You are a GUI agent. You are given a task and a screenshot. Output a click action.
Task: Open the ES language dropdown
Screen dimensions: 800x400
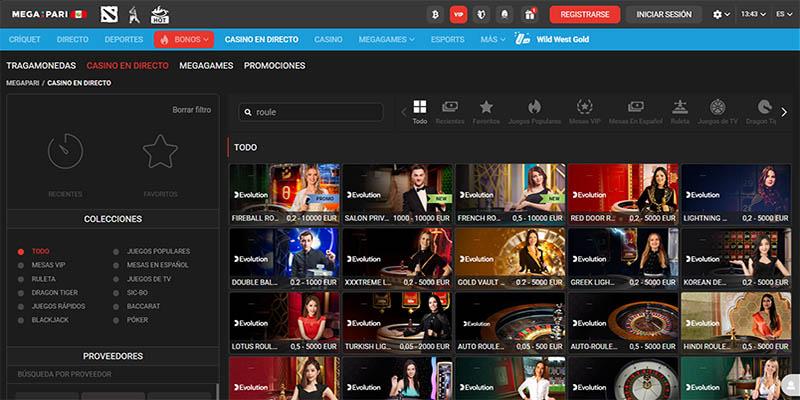784,14
